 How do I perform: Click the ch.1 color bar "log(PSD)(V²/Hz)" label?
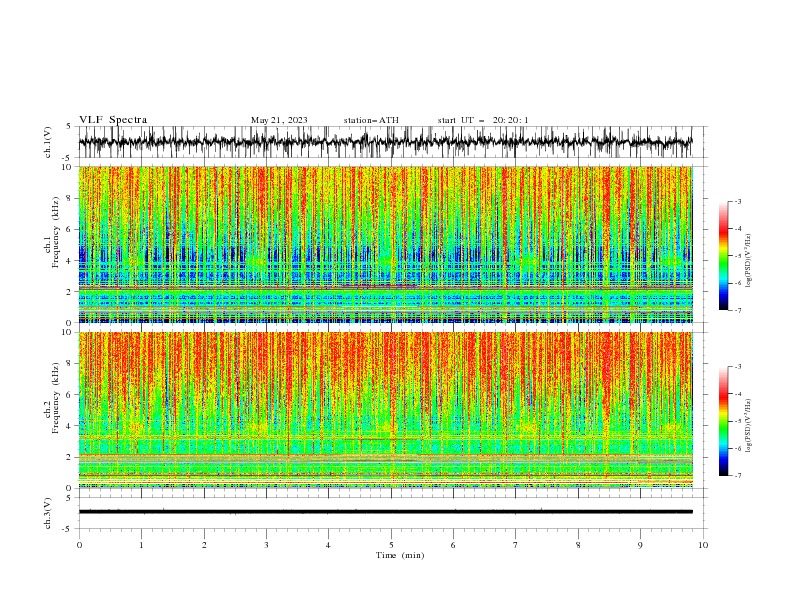pos(748,261)
